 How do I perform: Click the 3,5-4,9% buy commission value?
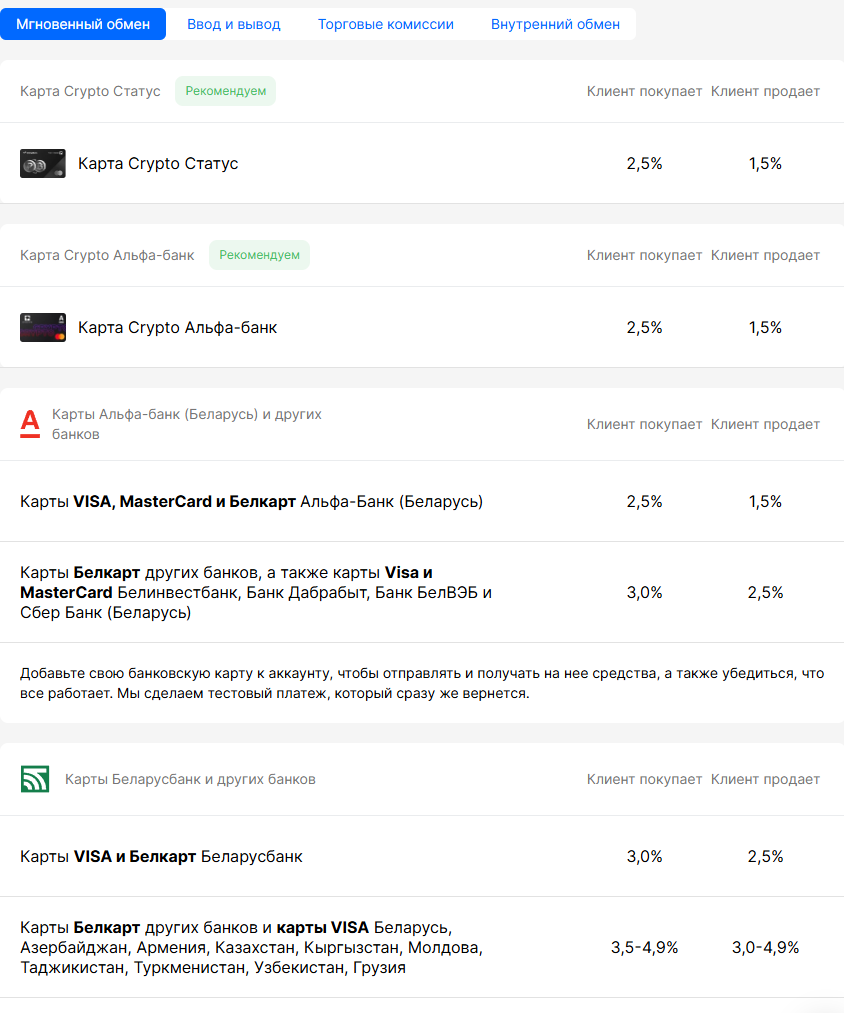tap(644, 947)
